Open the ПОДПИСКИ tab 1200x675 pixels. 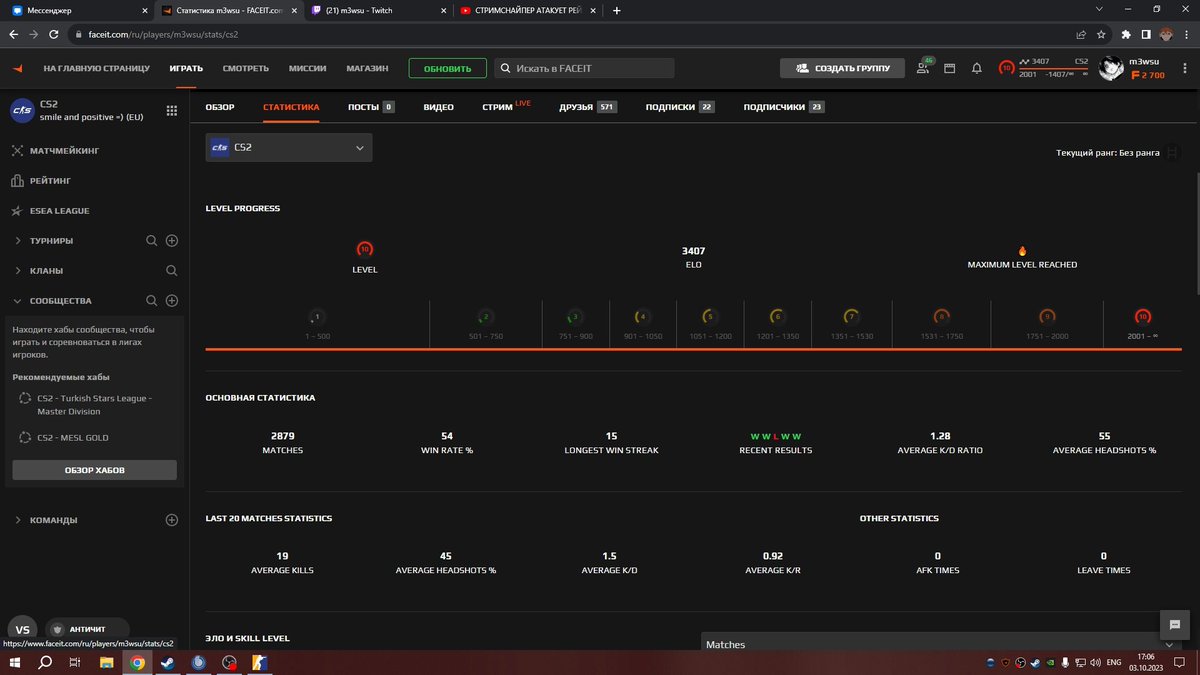pyautogui.click(x=680, y=107)
